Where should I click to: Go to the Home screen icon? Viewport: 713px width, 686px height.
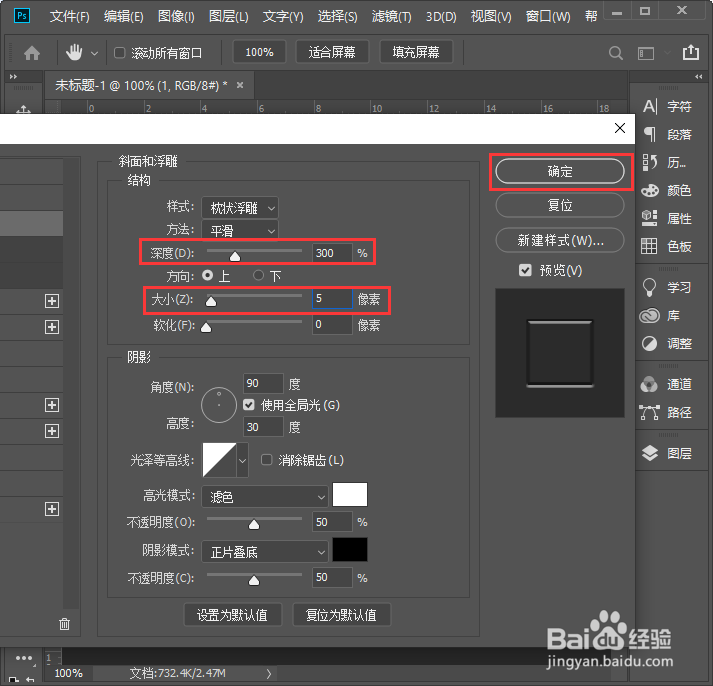(32, 53)
